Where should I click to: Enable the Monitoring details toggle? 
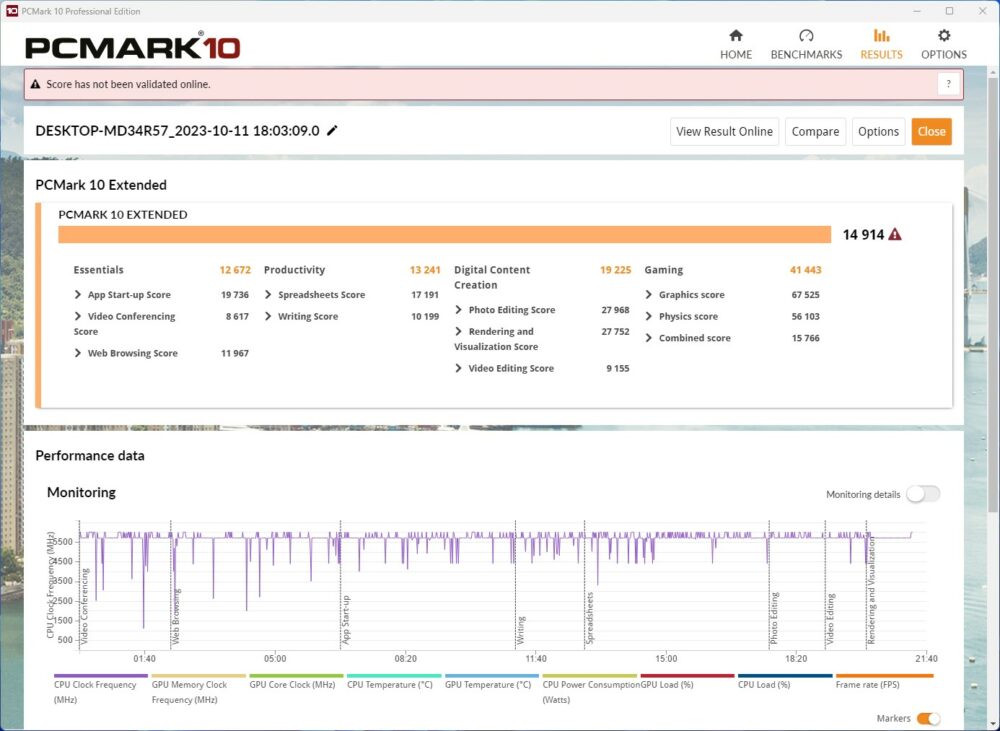coord(922,494)
